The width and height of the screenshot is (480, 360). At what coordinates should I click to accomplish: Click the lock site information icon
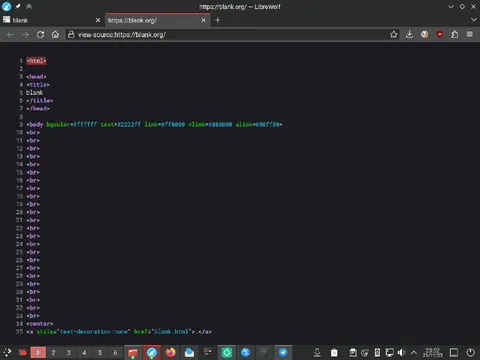tap(70, 34)
